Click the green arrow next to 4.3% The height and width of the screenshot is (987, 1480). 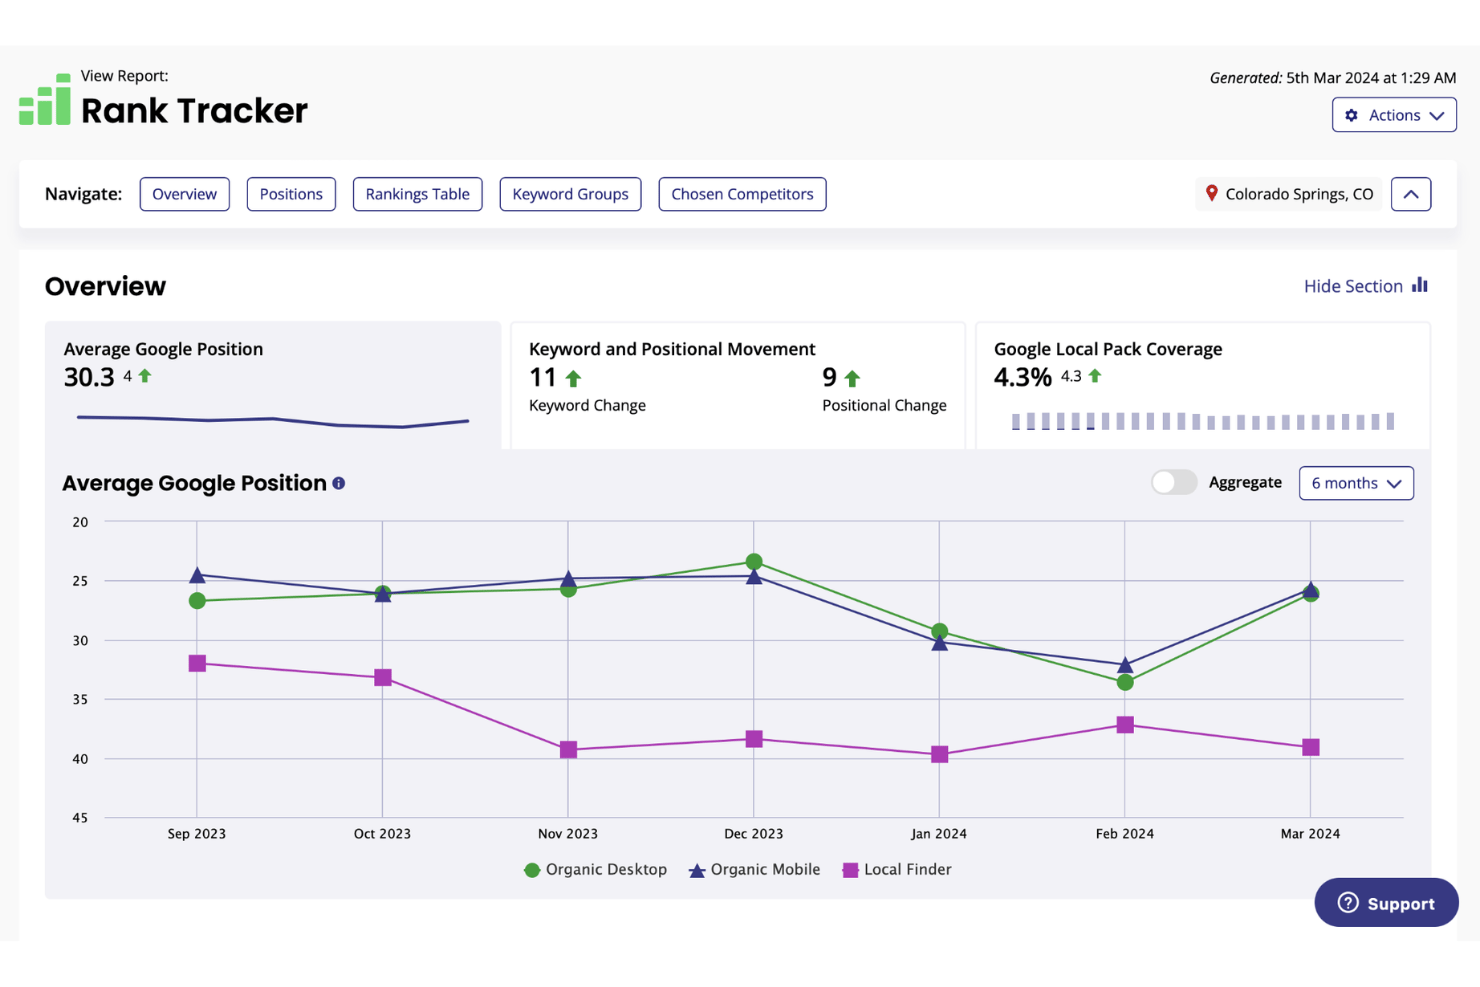click(x=1095, y=376)
